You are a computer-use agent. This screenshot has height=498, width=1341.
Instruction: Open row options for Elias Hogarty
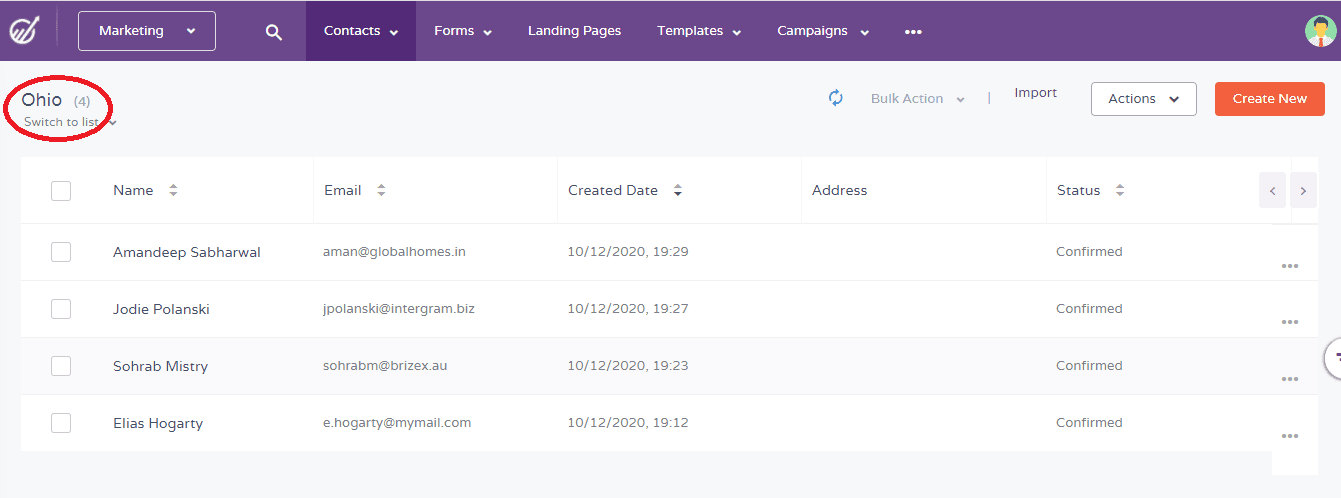click(x=1289, y=436)
